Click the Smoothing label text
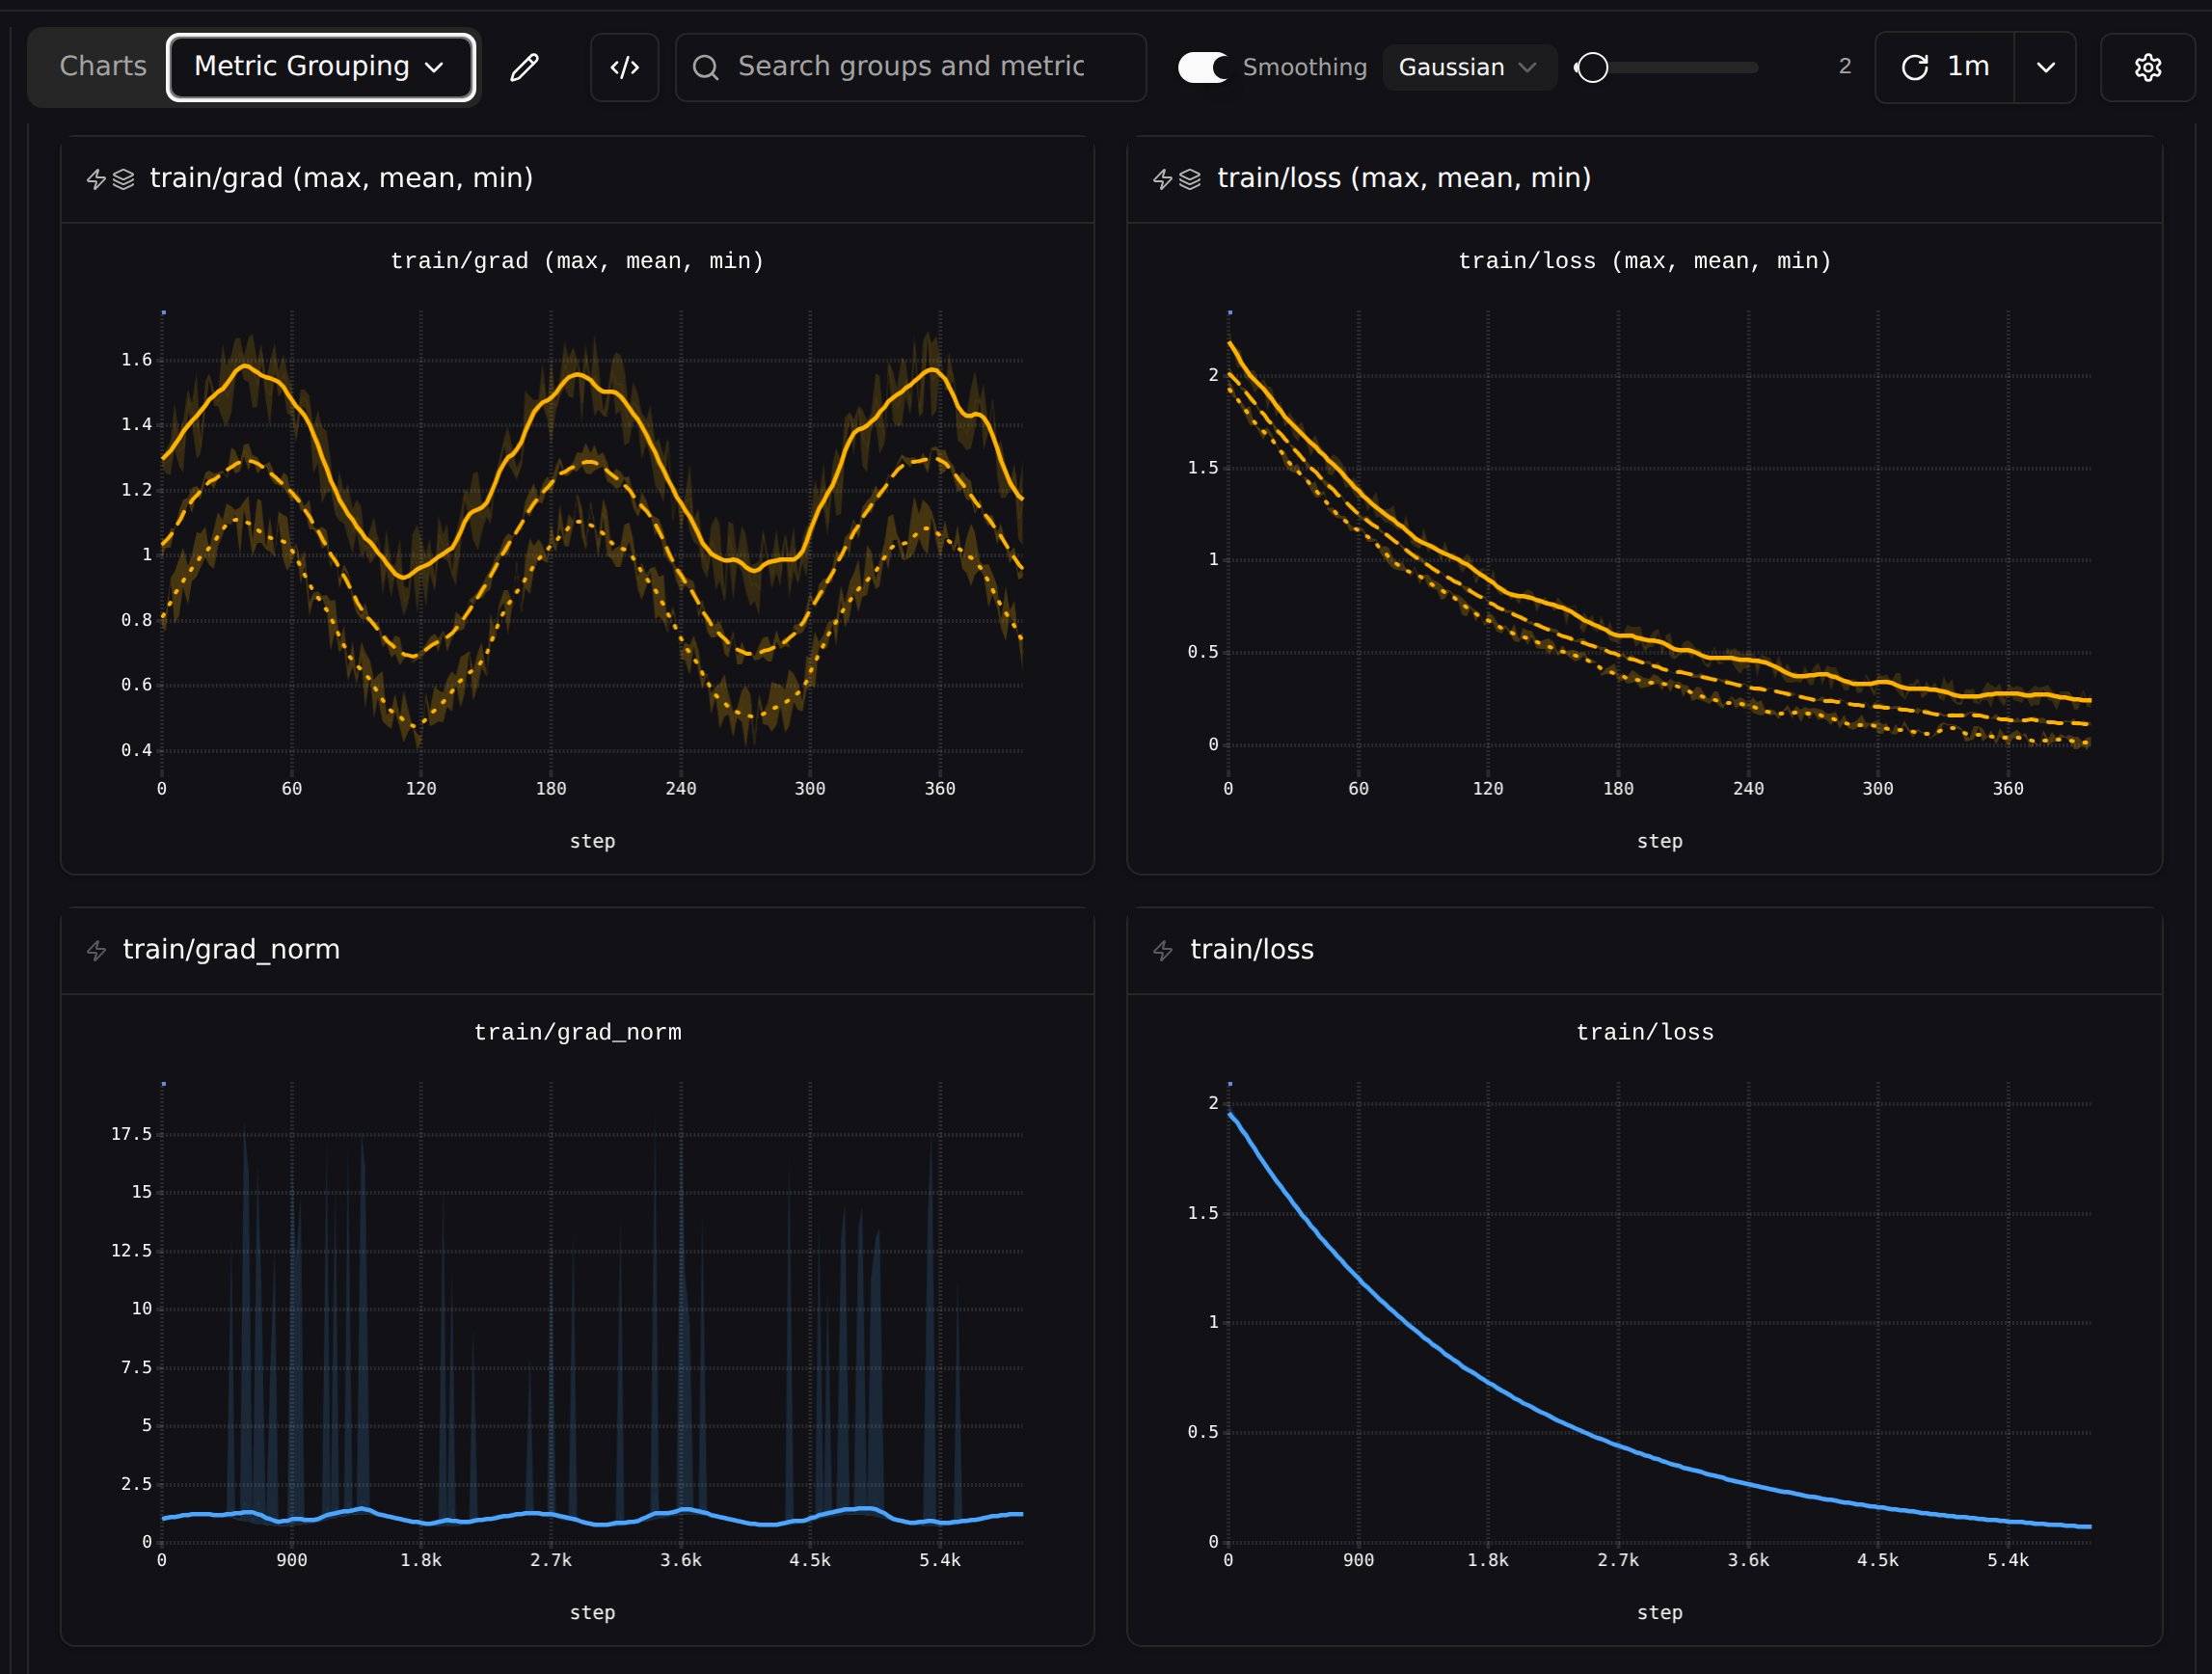 click(x=1304, y=67)
